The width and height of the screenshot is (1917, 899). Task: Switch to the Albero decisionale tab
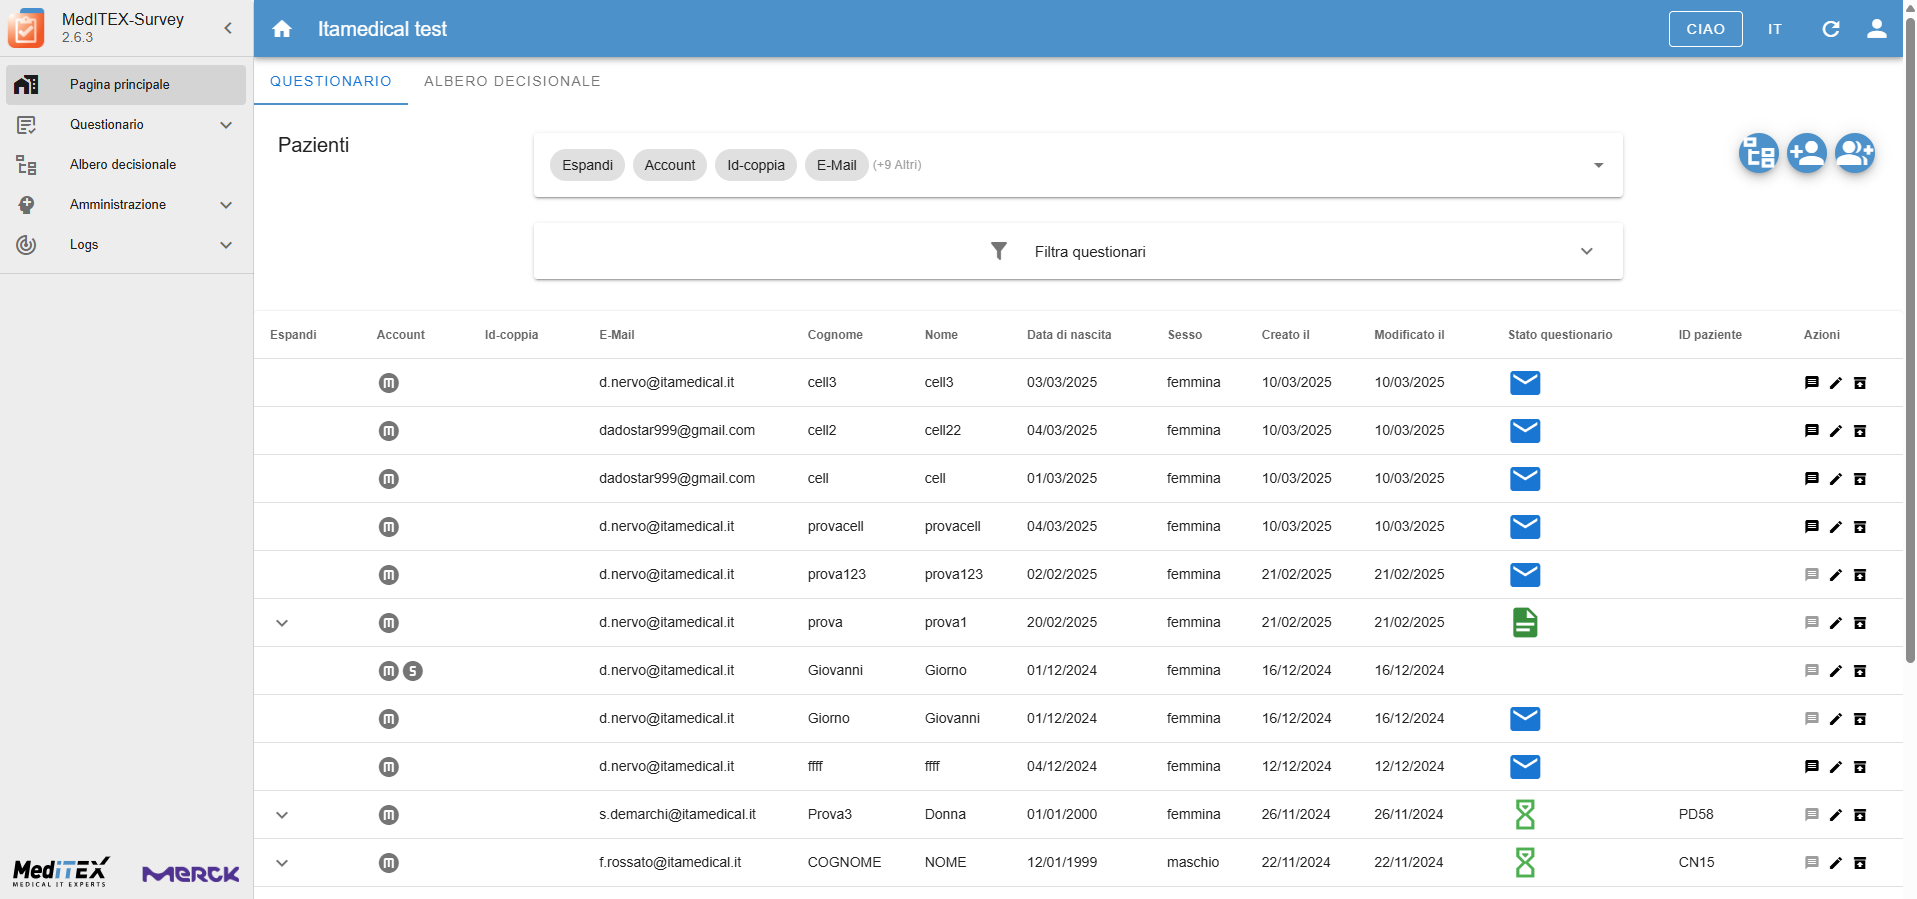point(512,81)
